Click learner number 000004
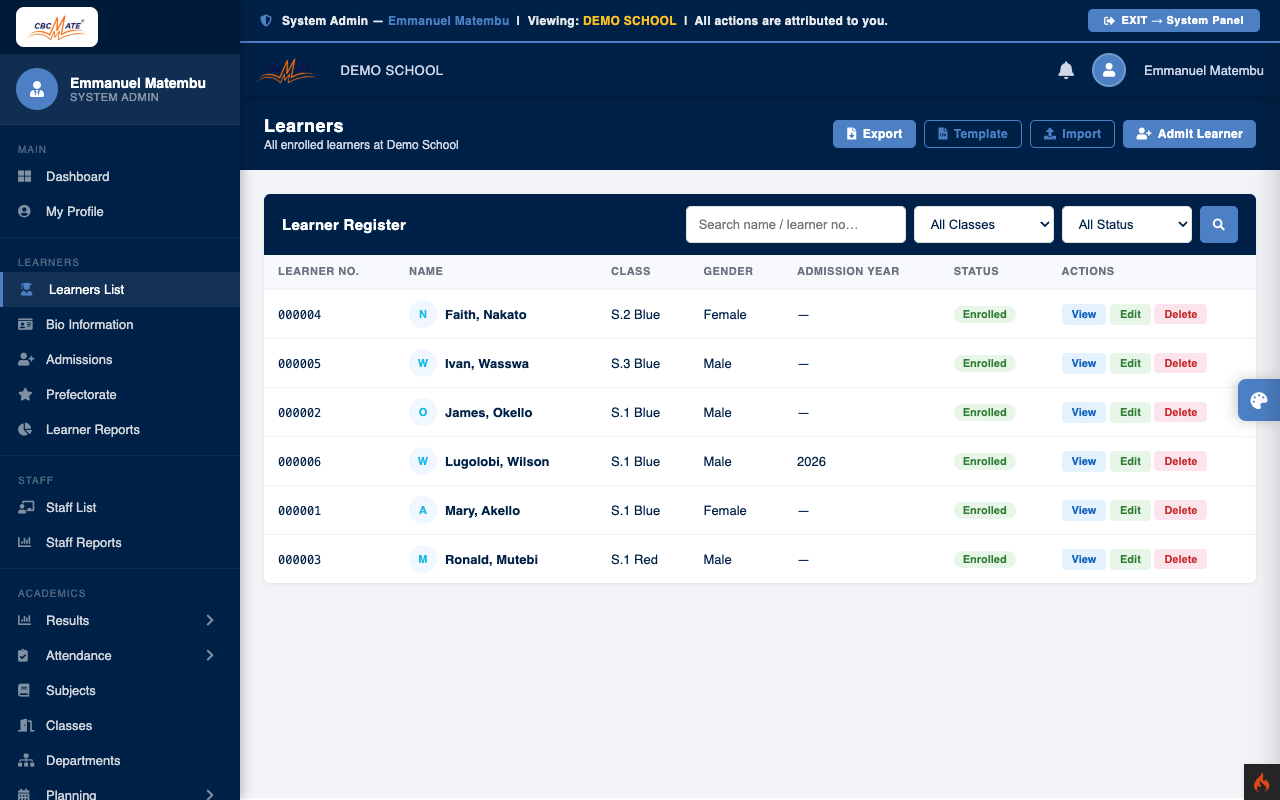Screen dimensions: 1280x800 pos(300,314)
